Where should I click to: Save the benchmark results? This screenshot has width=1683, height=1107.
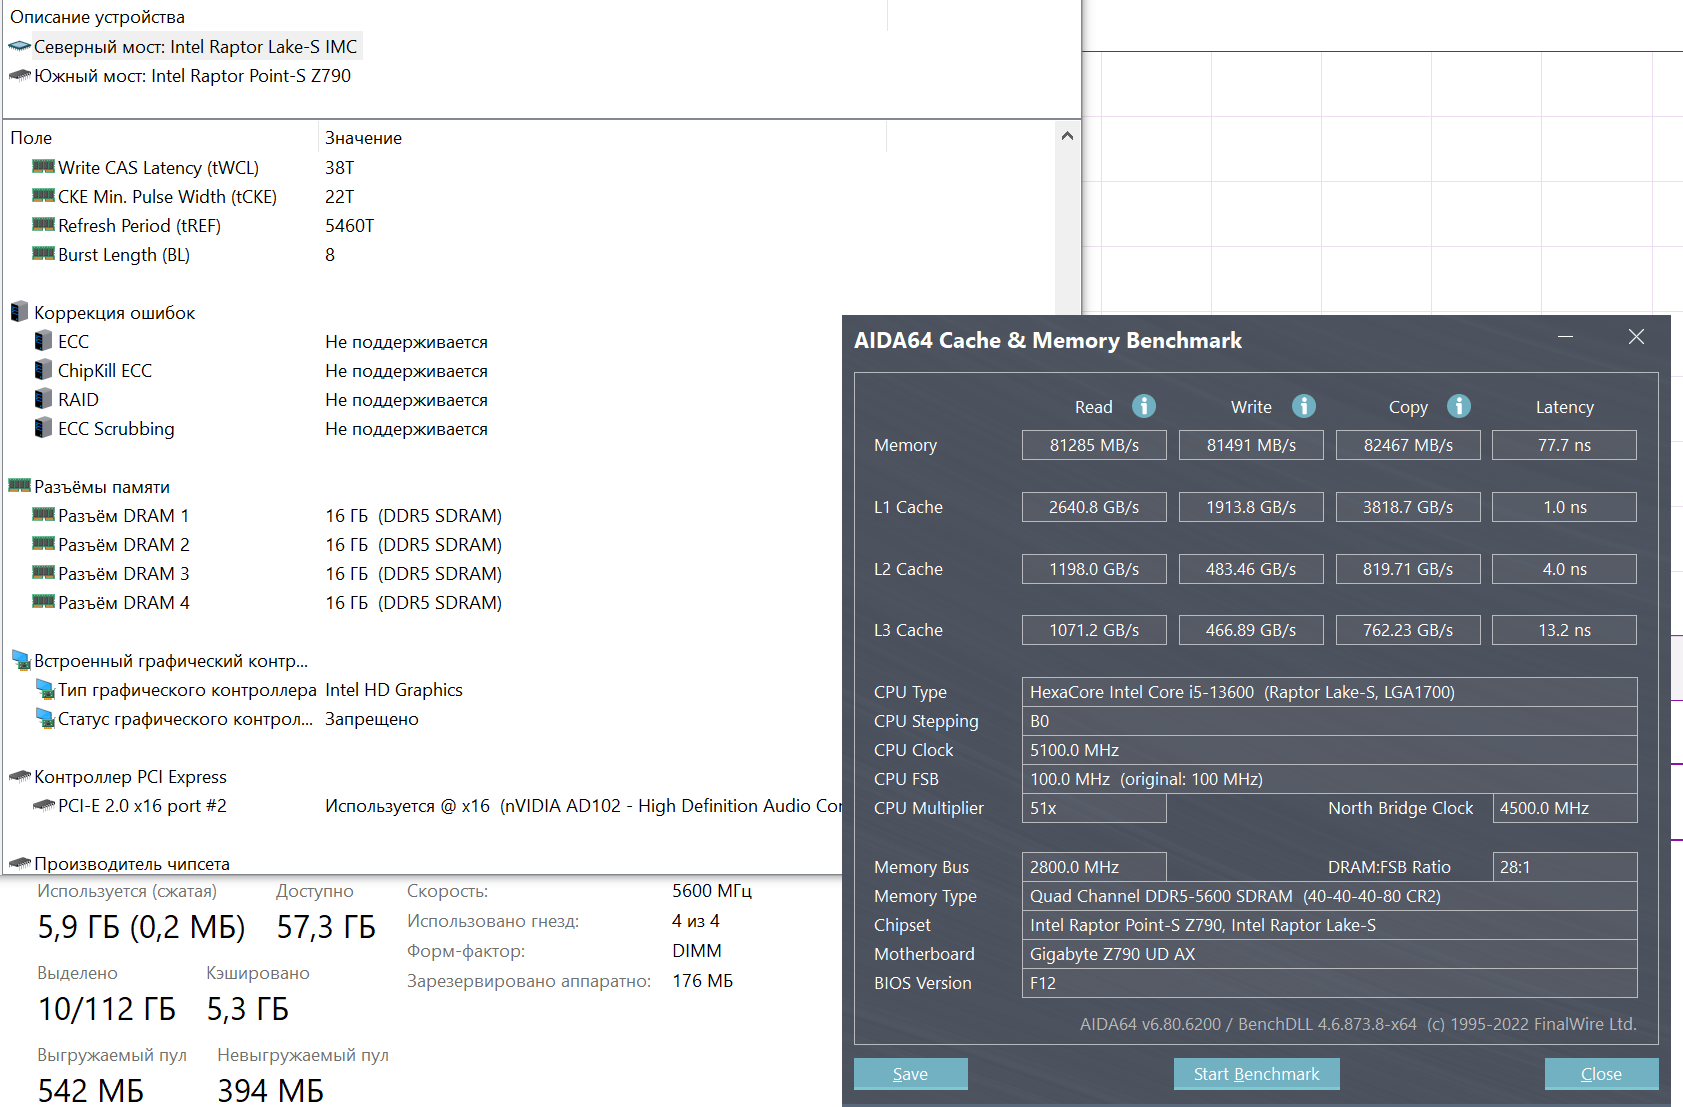[x=910, y=1074]
